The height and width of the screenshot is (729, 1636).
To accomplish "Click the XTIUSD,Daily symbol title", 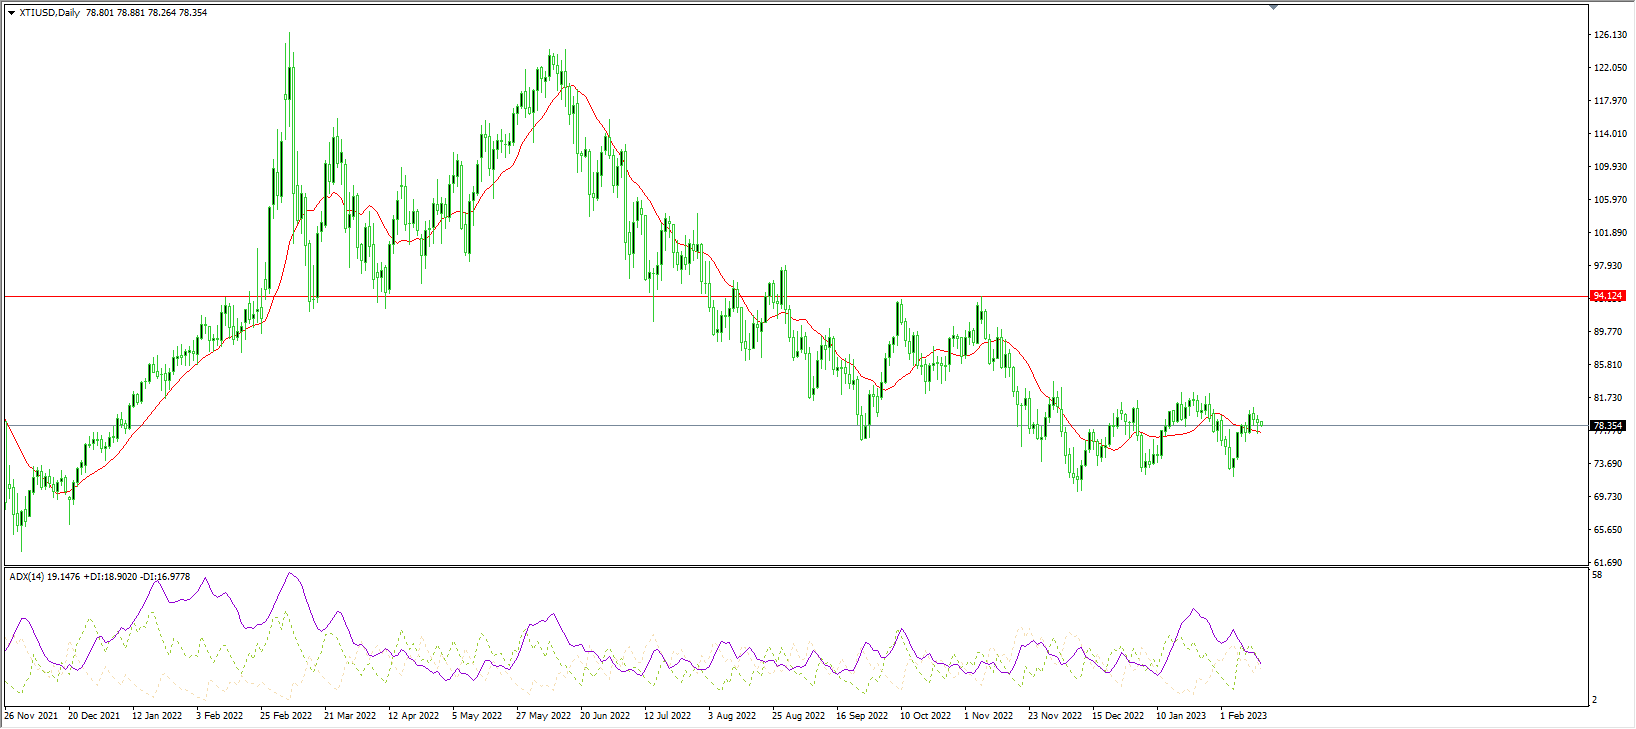I will tap(50, 13).
